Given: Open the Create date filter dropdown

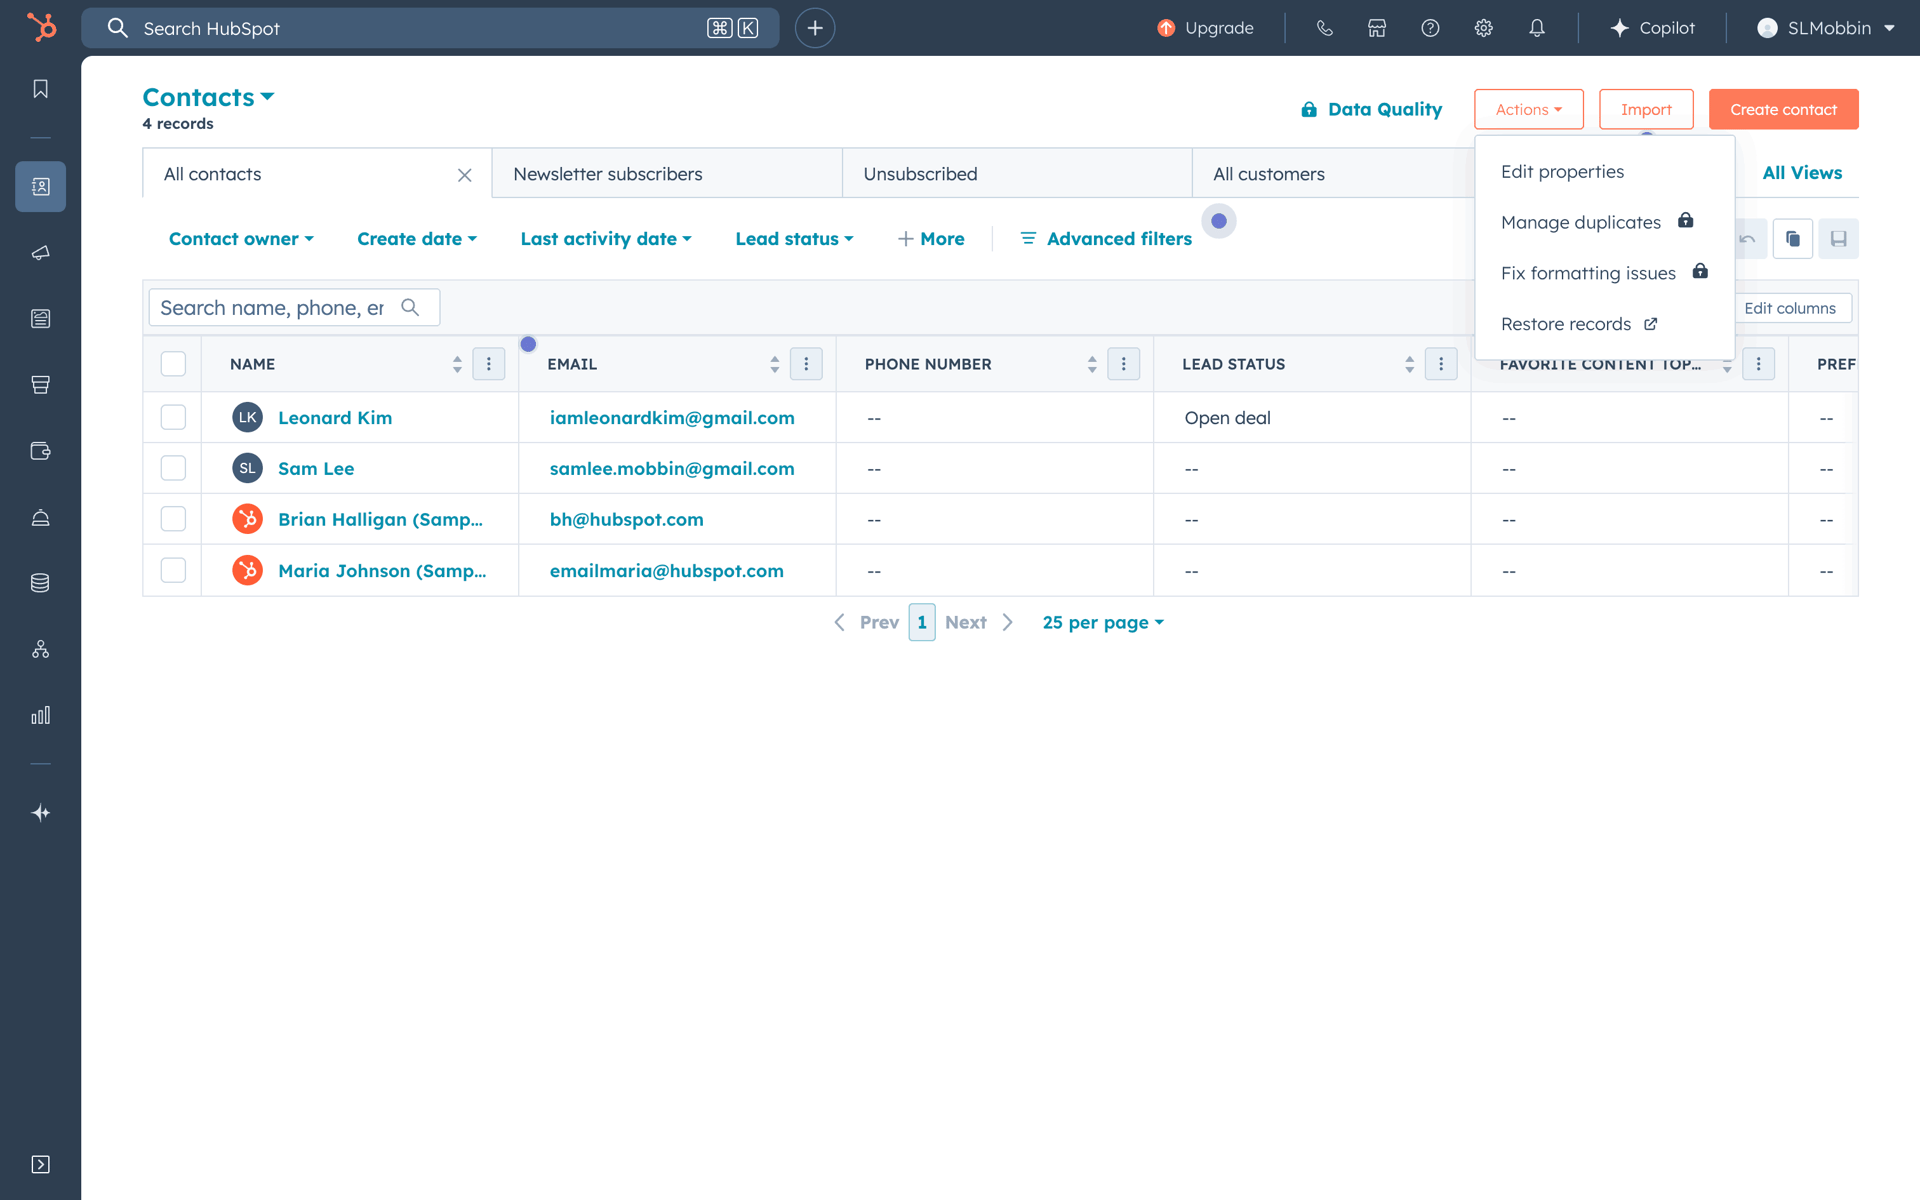Looking at the screenshot, I should tap(417, 239).
